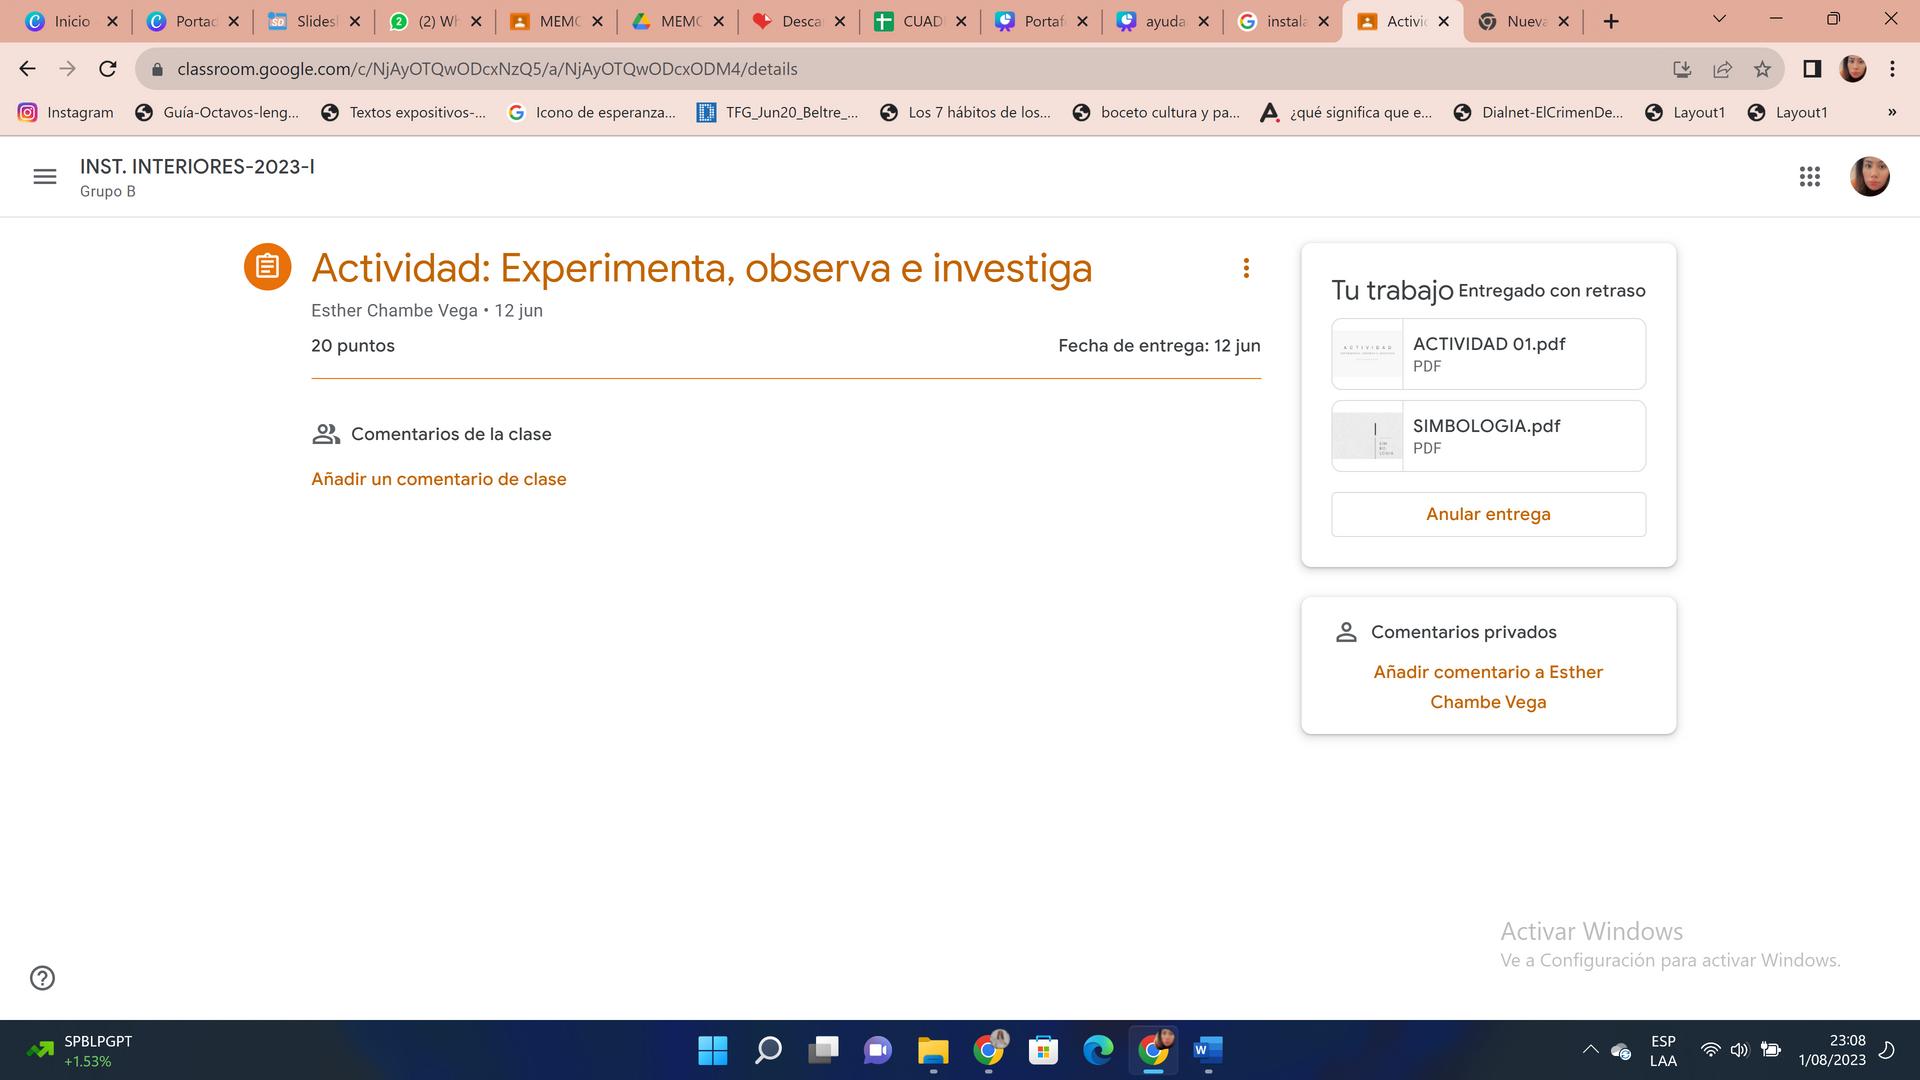Expand the hidden bookmarks chevron

point(1891,112)
